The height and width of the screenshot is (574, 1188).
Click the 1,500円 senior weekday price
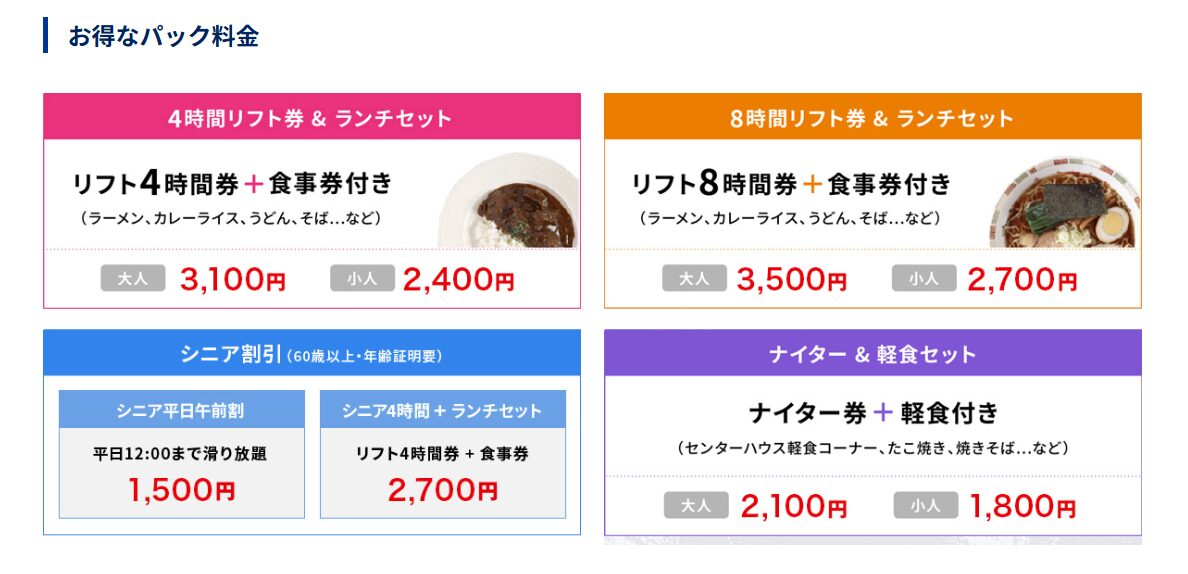point(181,490)
